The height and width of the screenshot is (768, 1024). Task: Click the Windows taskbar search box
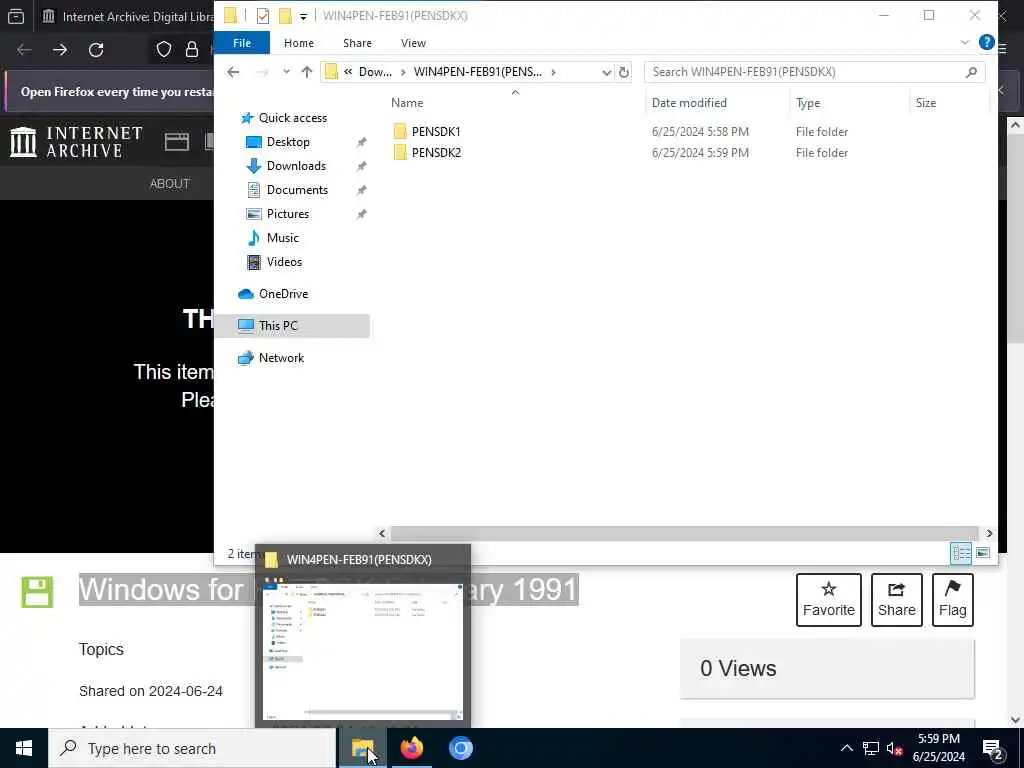[192, 748]
